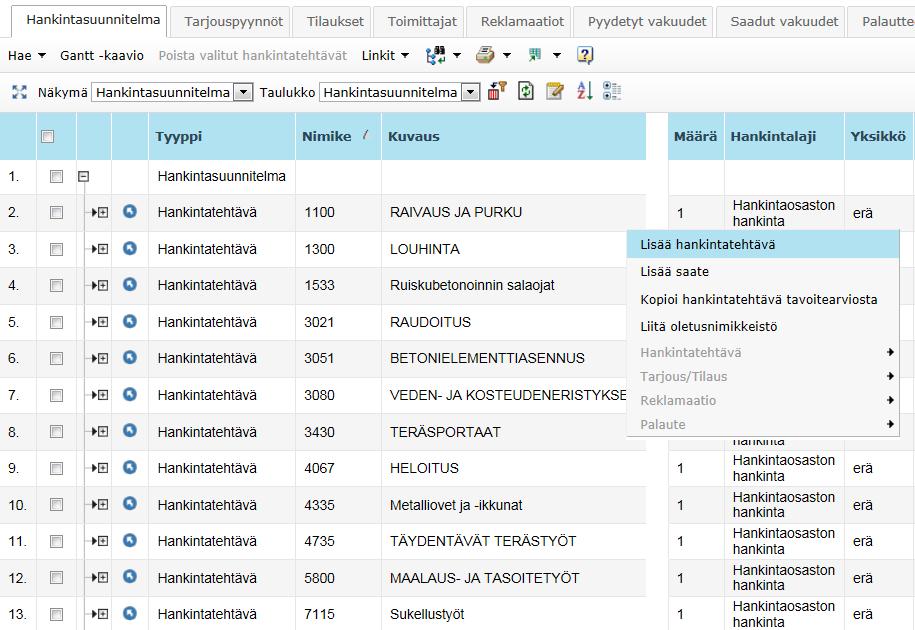The width and height of the screenshot is (915, 630).
Task: Click the green export table icon
Action: [x=535, y=55]
